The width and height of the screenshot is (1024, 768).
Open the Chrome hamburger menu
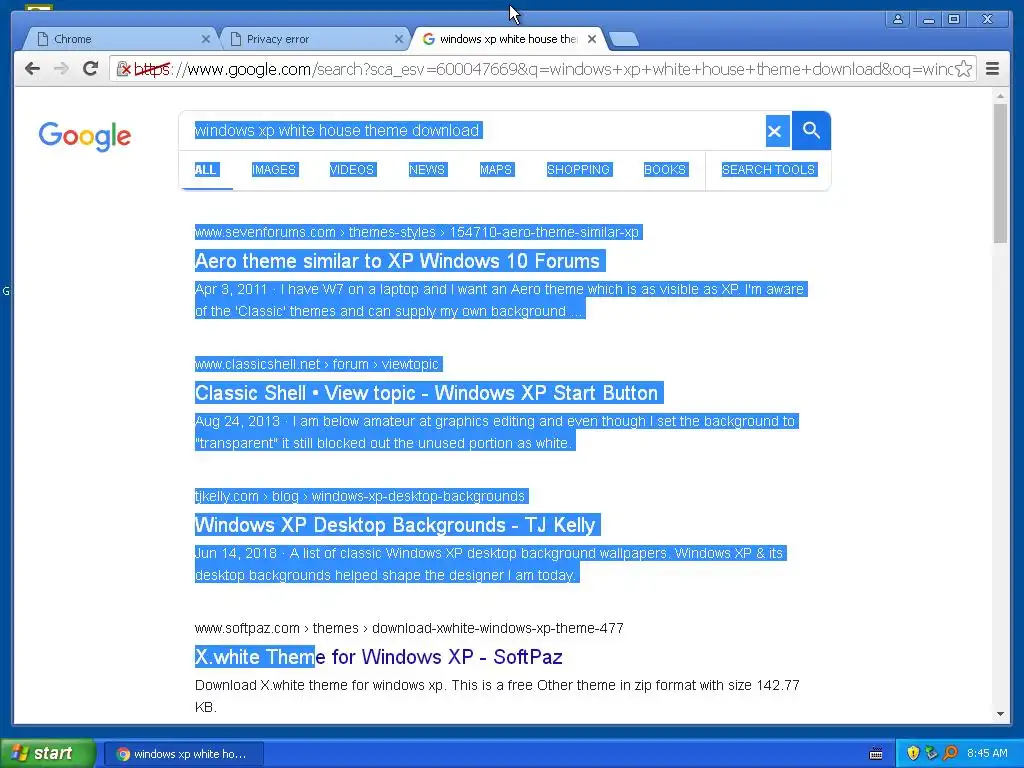click(x=992, y=69)
